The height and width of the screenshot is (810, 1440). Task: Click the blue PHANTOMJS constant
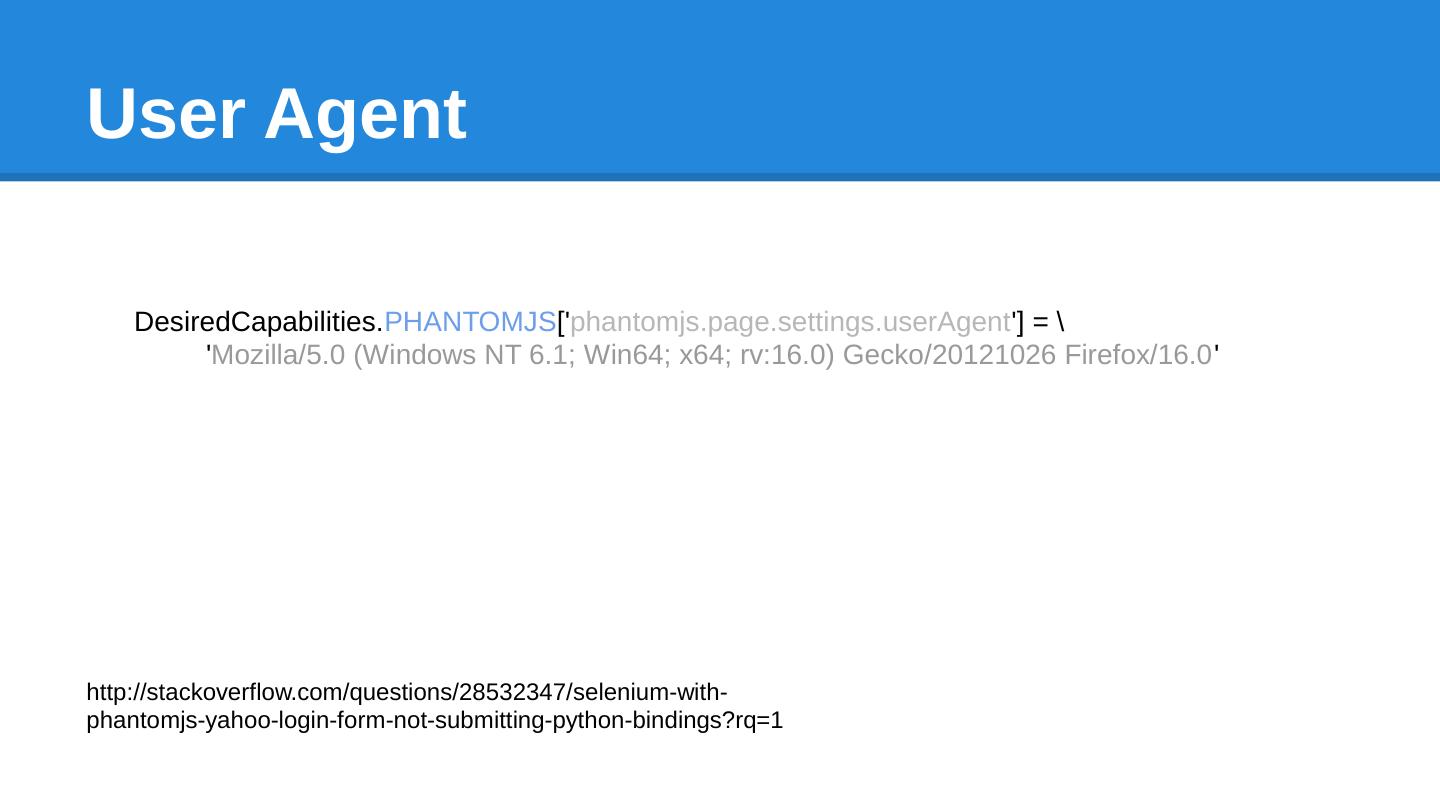[469, 322]
